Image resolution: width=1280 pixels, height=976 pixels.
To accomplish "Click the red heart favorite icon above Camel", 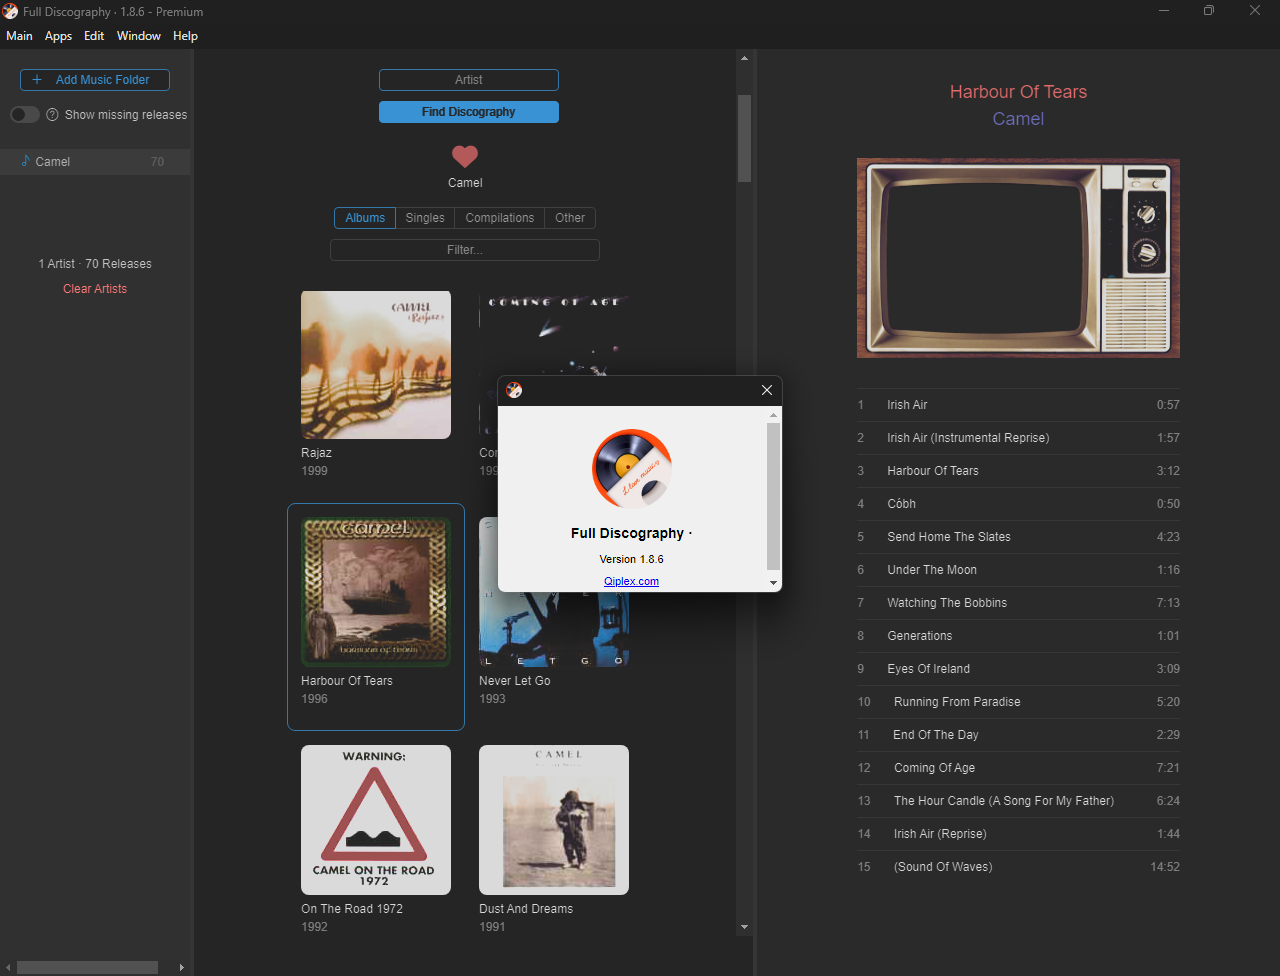I will coord(465,156).
